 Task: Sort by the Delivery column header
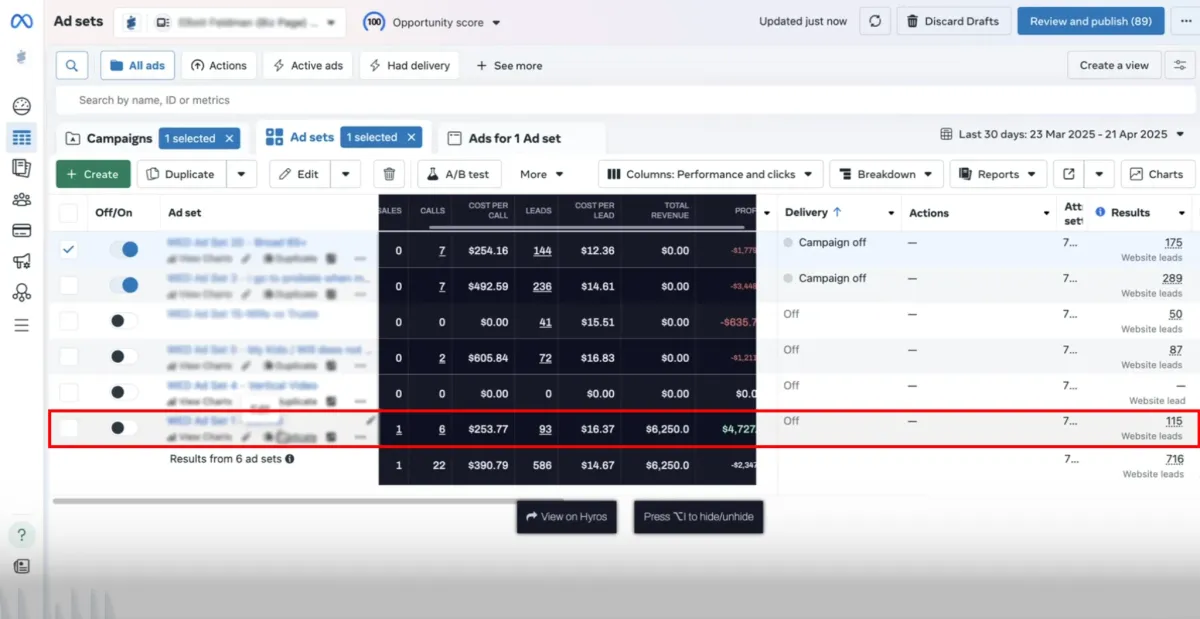point(813,212)
